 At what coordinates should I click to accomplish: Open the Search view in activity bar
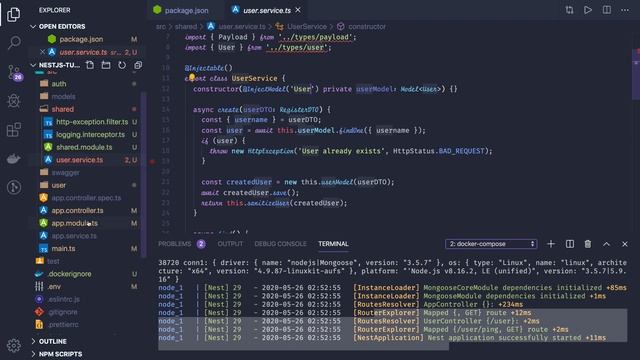(x=14, y=42)
